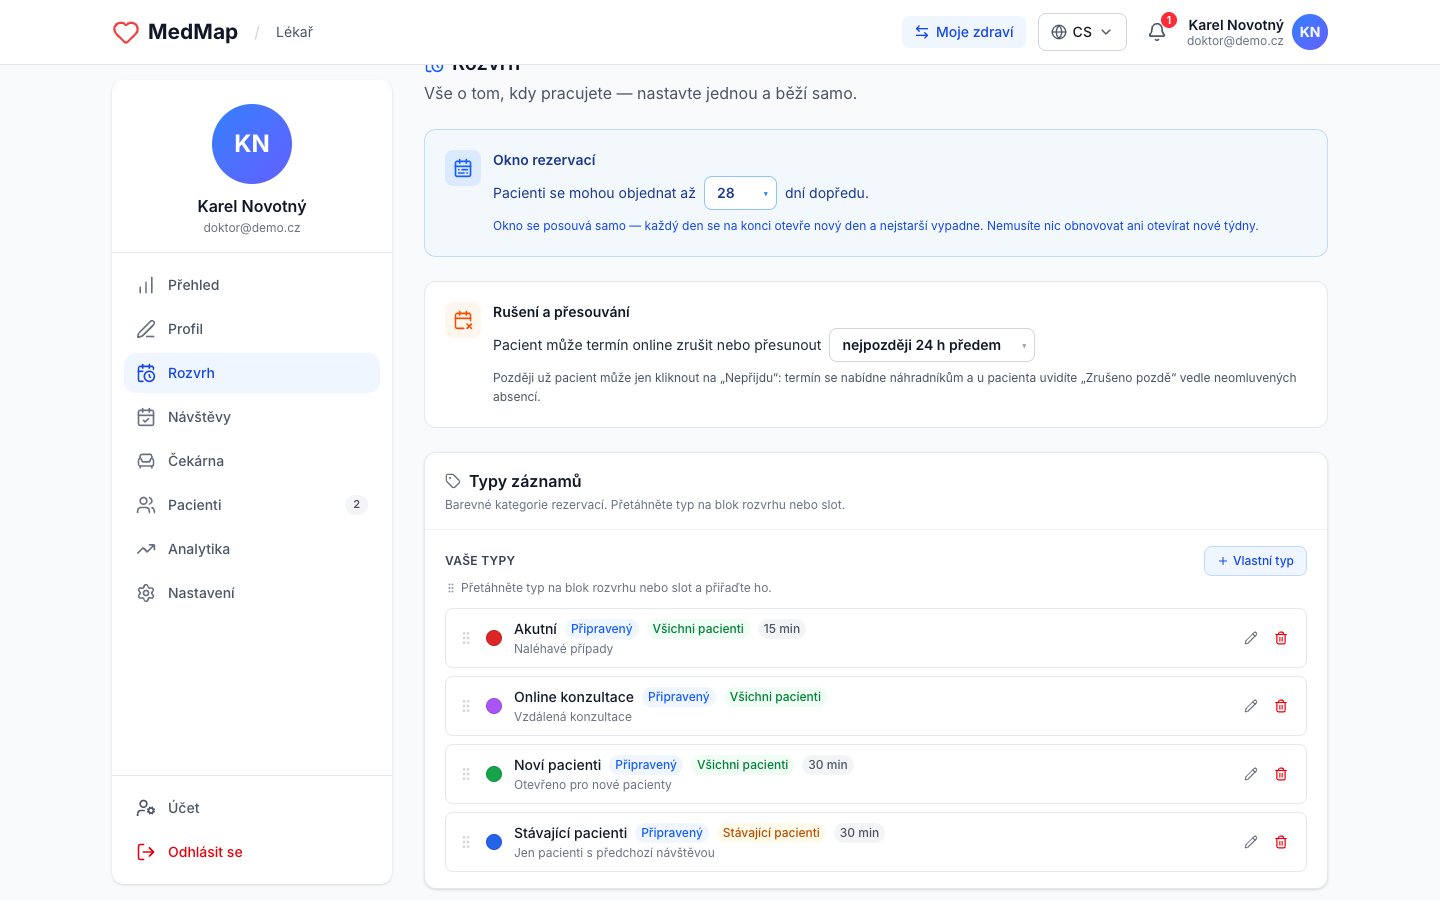Open the cancellation deadline dropdown
Viewport: 1440px width, 900px height.
[932, 345]
